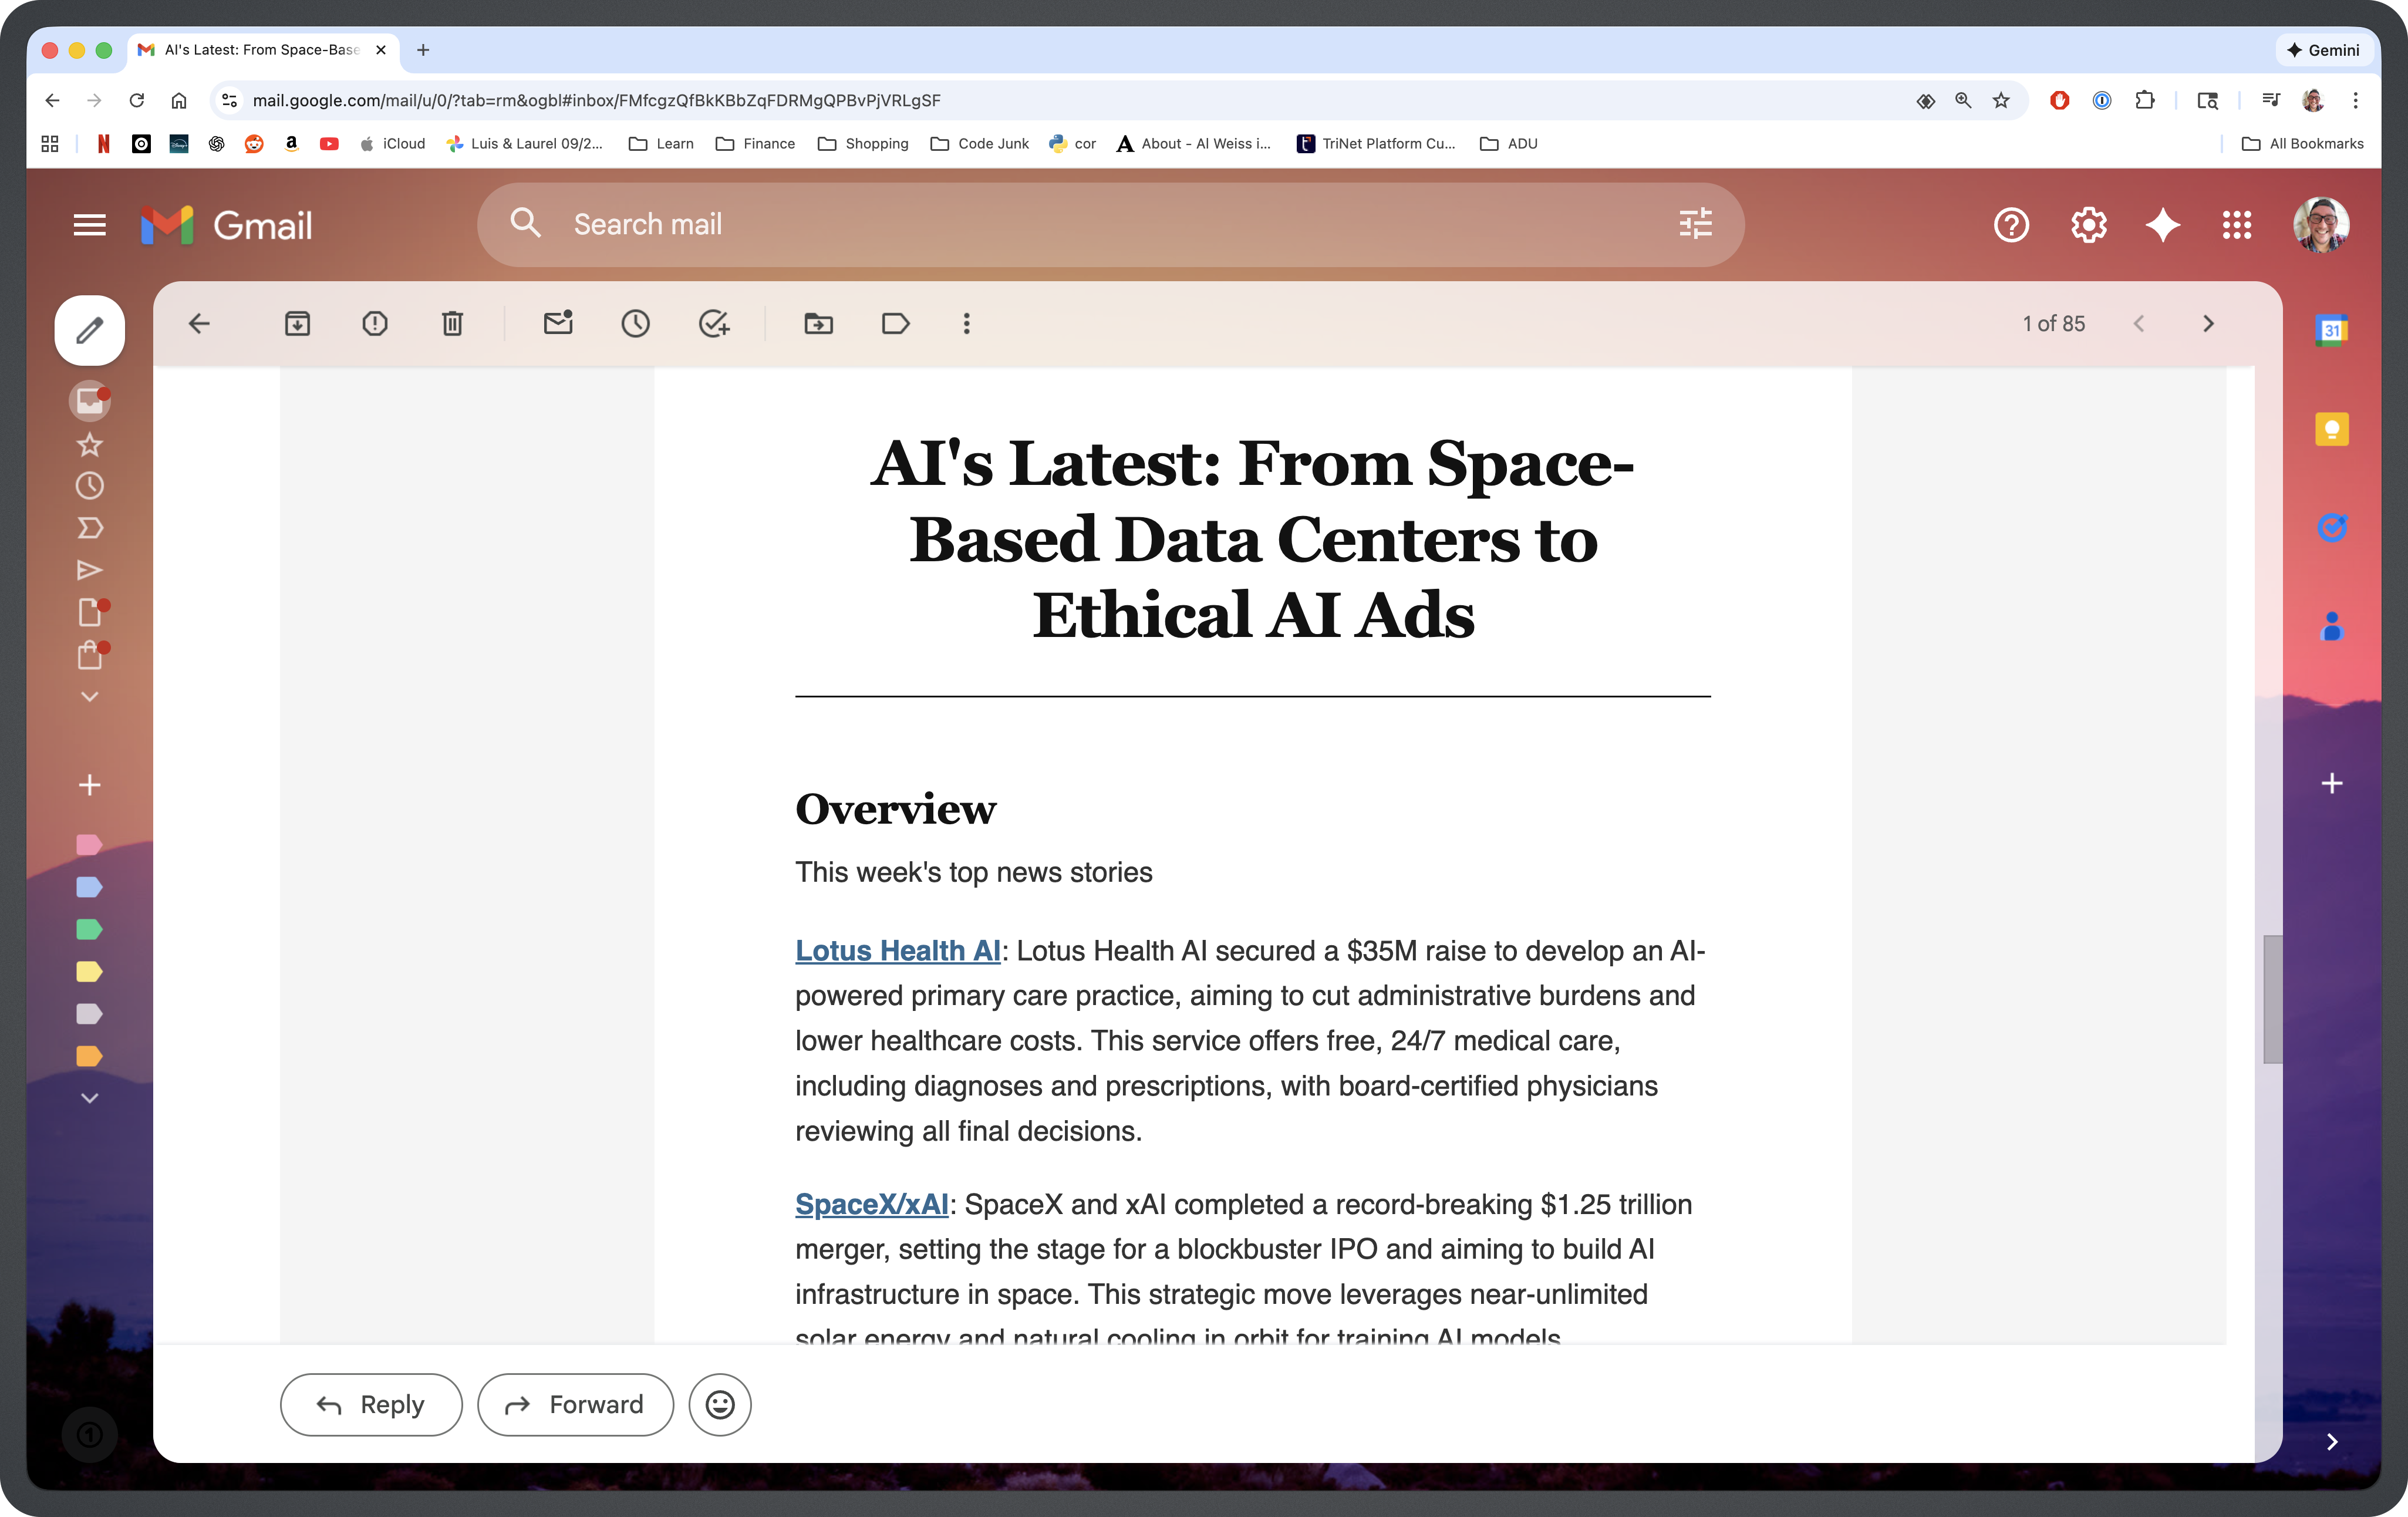Mark the email as unread
The height and width of the screenshot is (1517, 2408).
coord(557,323)
